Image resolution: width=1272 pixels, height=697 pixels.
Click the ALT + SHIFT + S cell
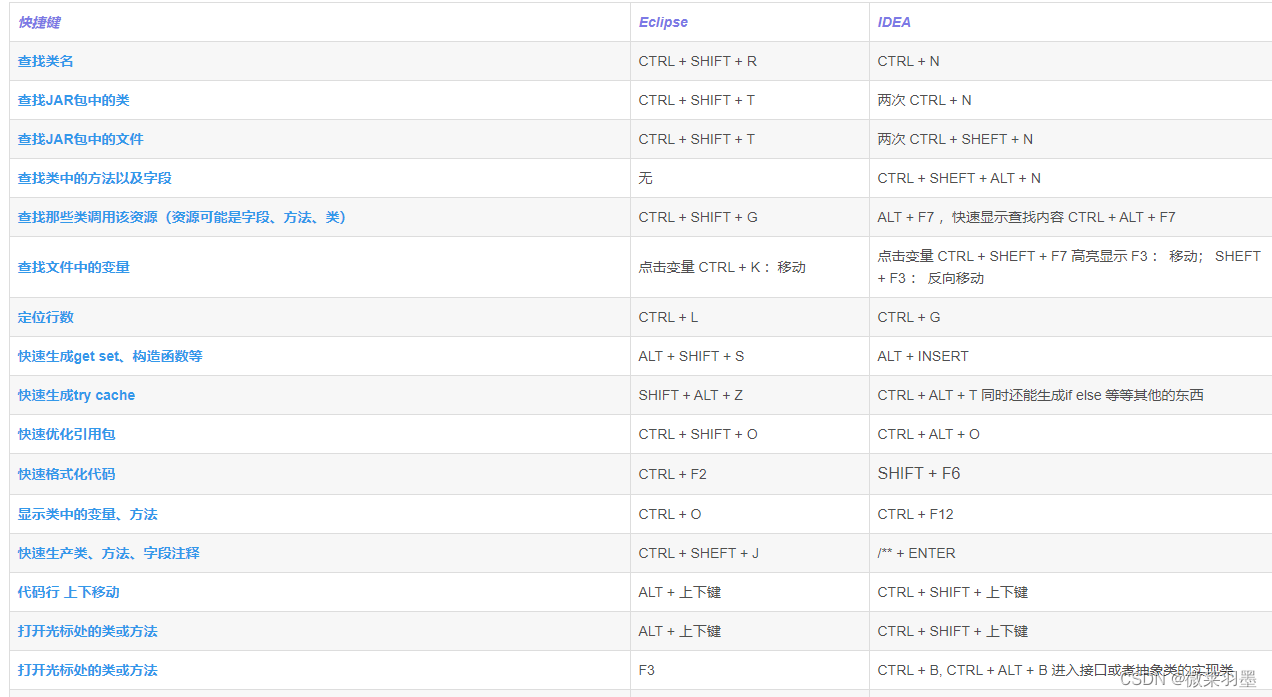pyautogui.click(x=691, y=356)
